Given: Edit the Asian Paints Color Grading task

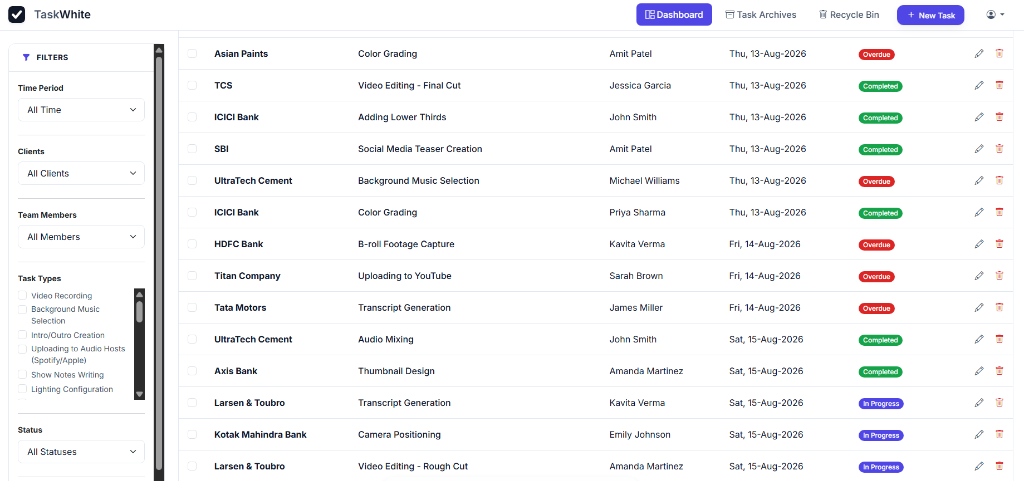Looking at the screenshot, I should pyautogui.click(x=978, y=54).
